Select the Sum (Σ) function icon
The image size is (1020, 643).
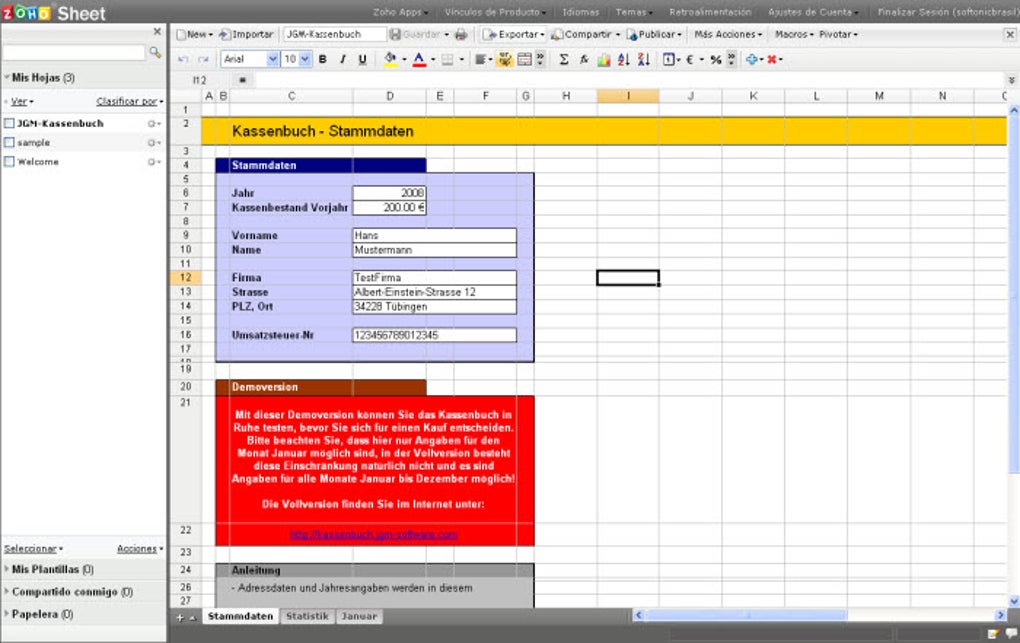coord(564,59)
